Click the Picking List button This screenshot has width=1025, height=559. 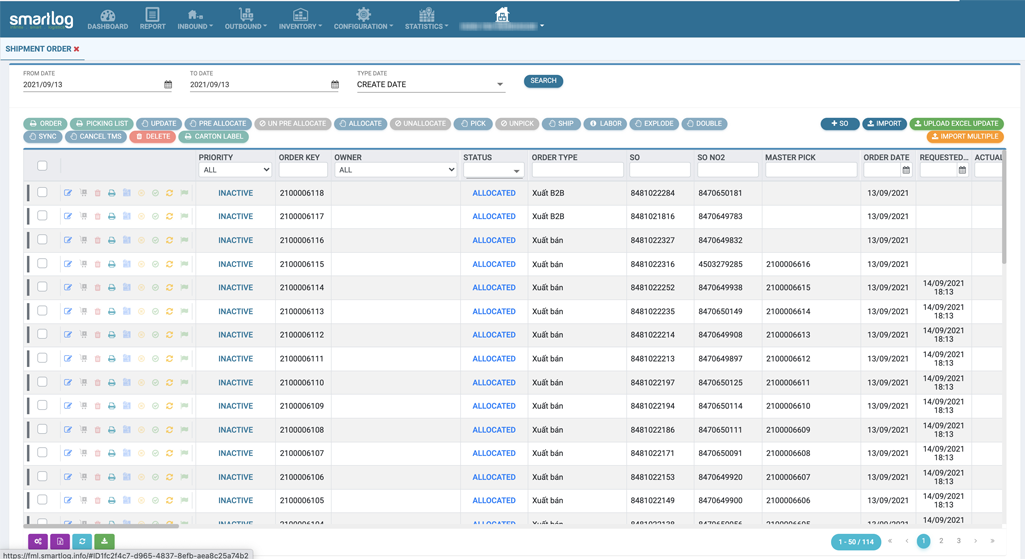[102, 124]
